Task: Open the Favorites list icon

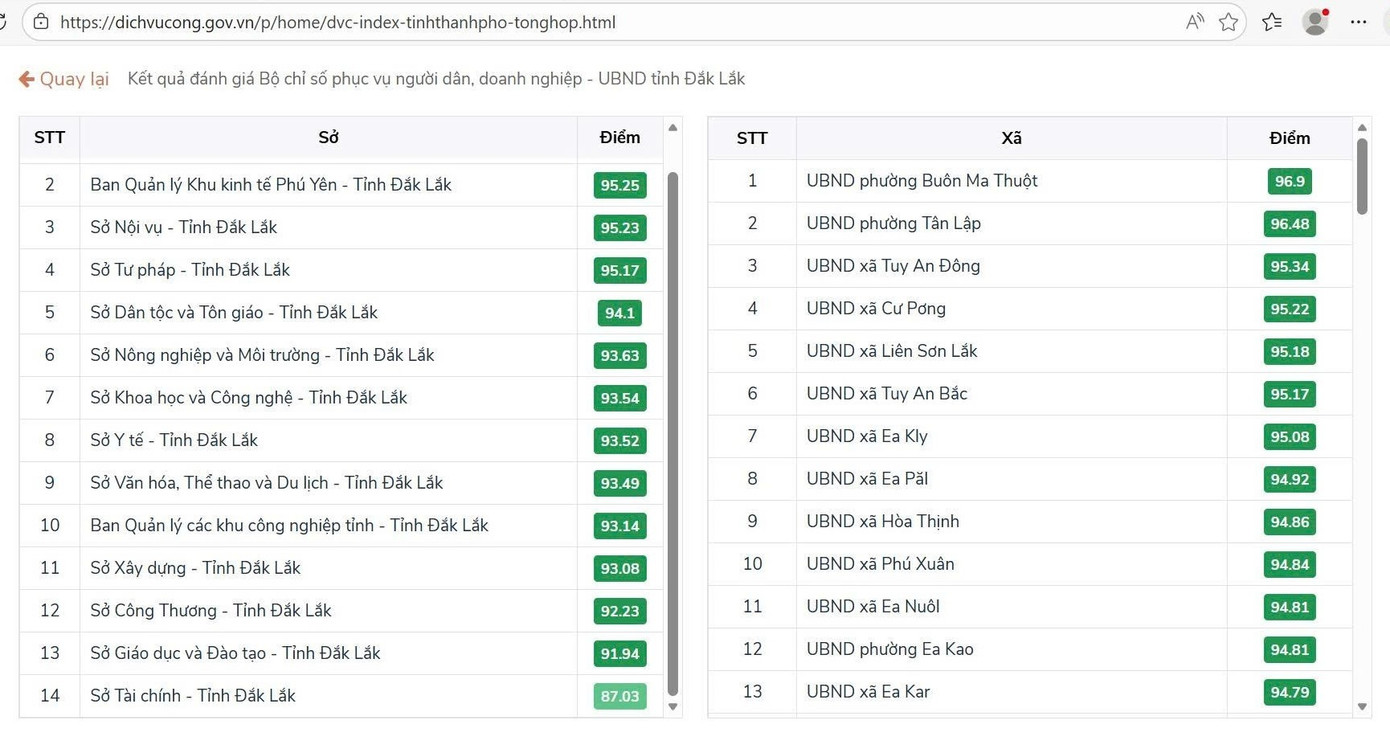Action: click(1272, 22)
